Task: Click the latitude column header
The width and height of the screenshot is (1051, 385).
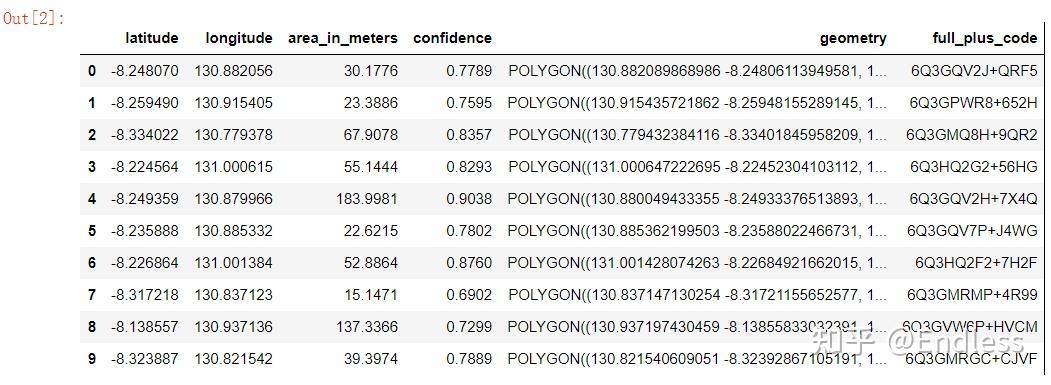Action: (152, 38)
